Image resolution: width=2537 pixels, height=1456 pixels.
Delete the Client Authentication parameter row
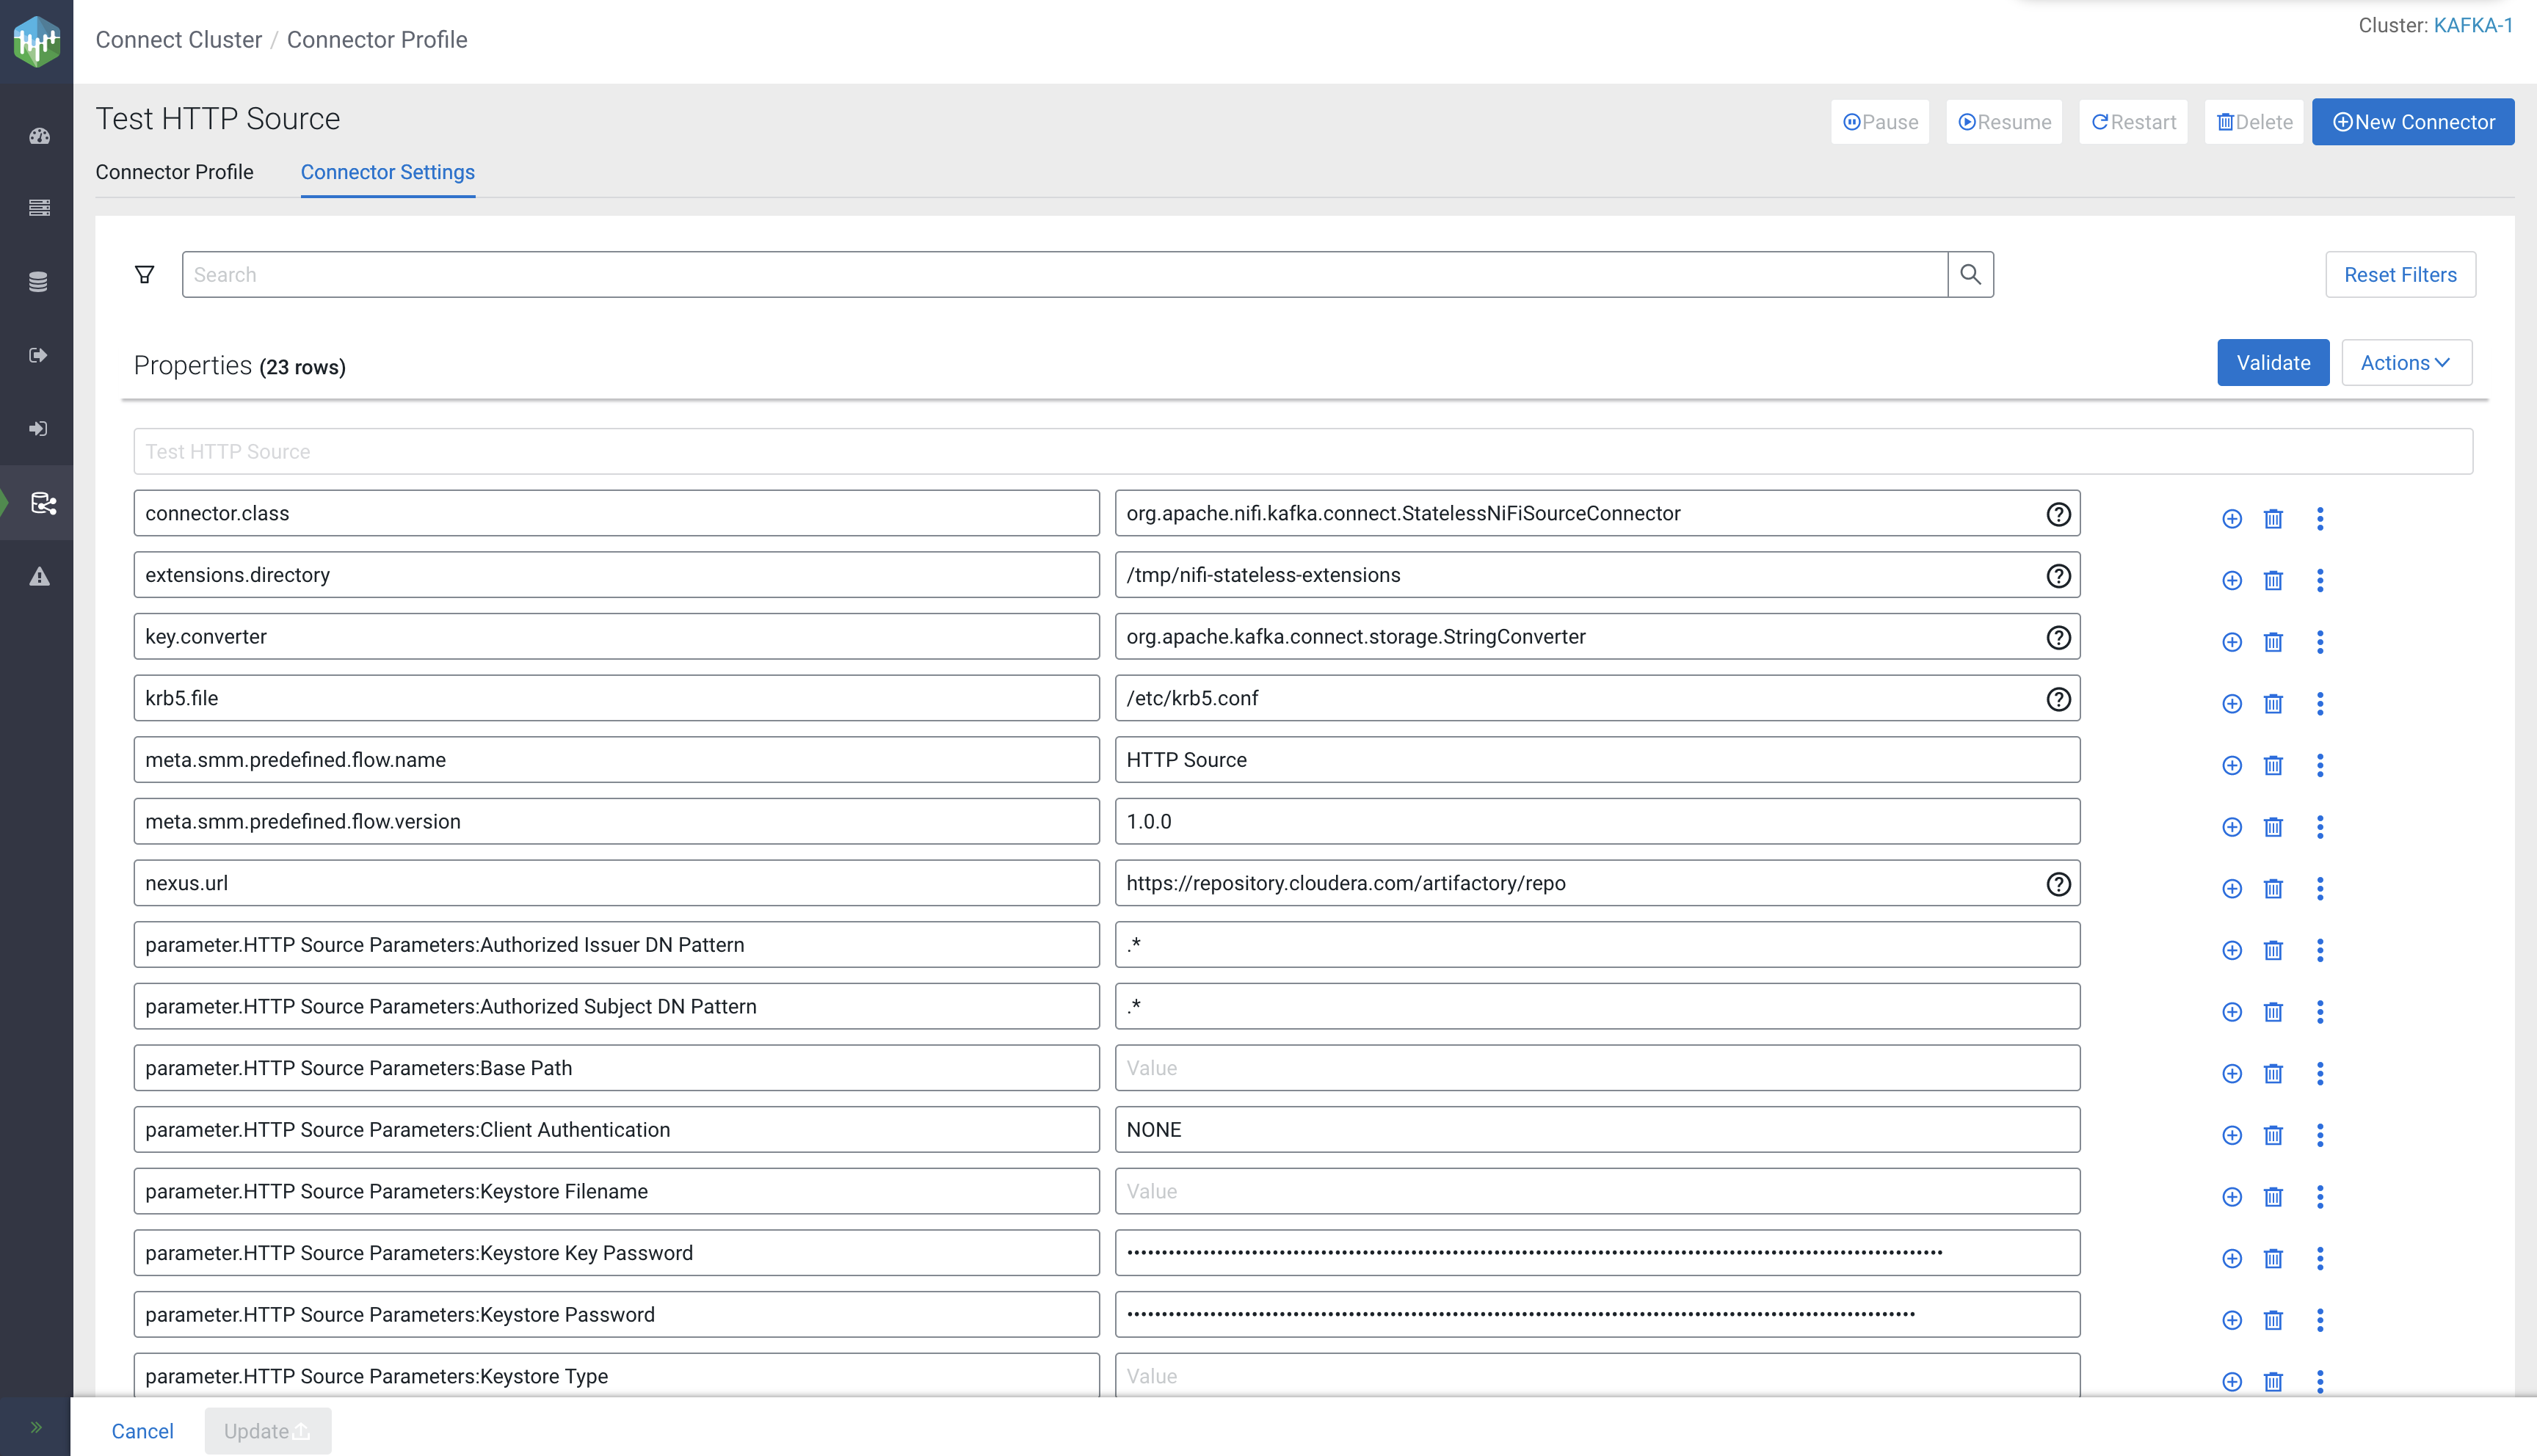(2273, 1135)
